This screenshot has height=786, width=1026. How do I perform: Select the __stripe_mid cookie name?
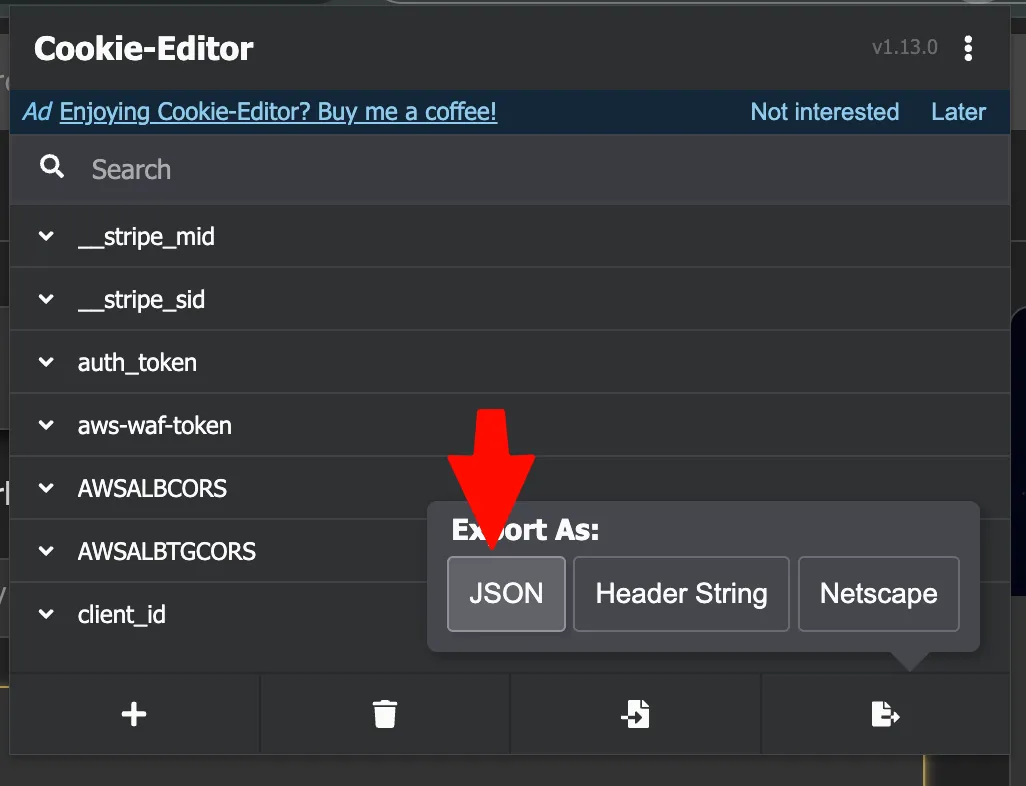(146, 236)
